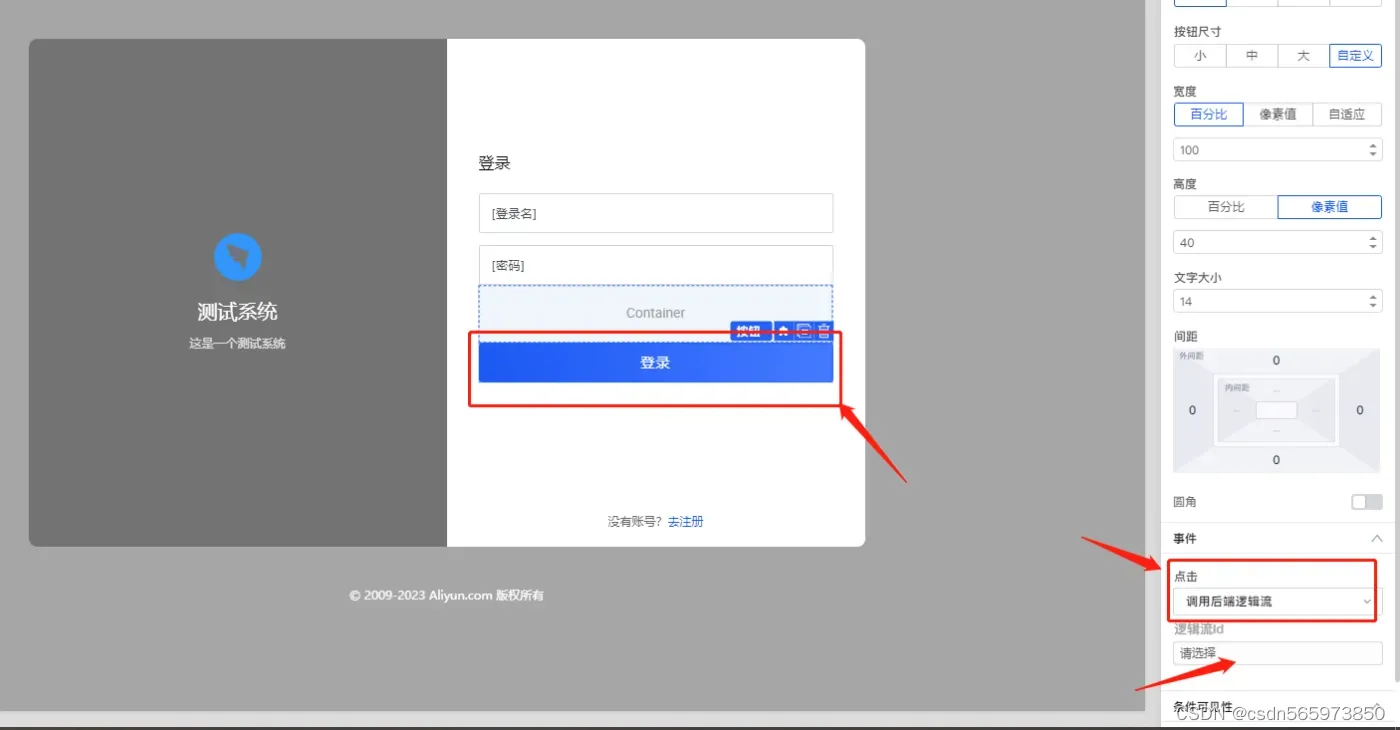Screen dimensions: 1400x730
Task: Delete the selected button via trash icon
Action: click(x=824, y=331)
